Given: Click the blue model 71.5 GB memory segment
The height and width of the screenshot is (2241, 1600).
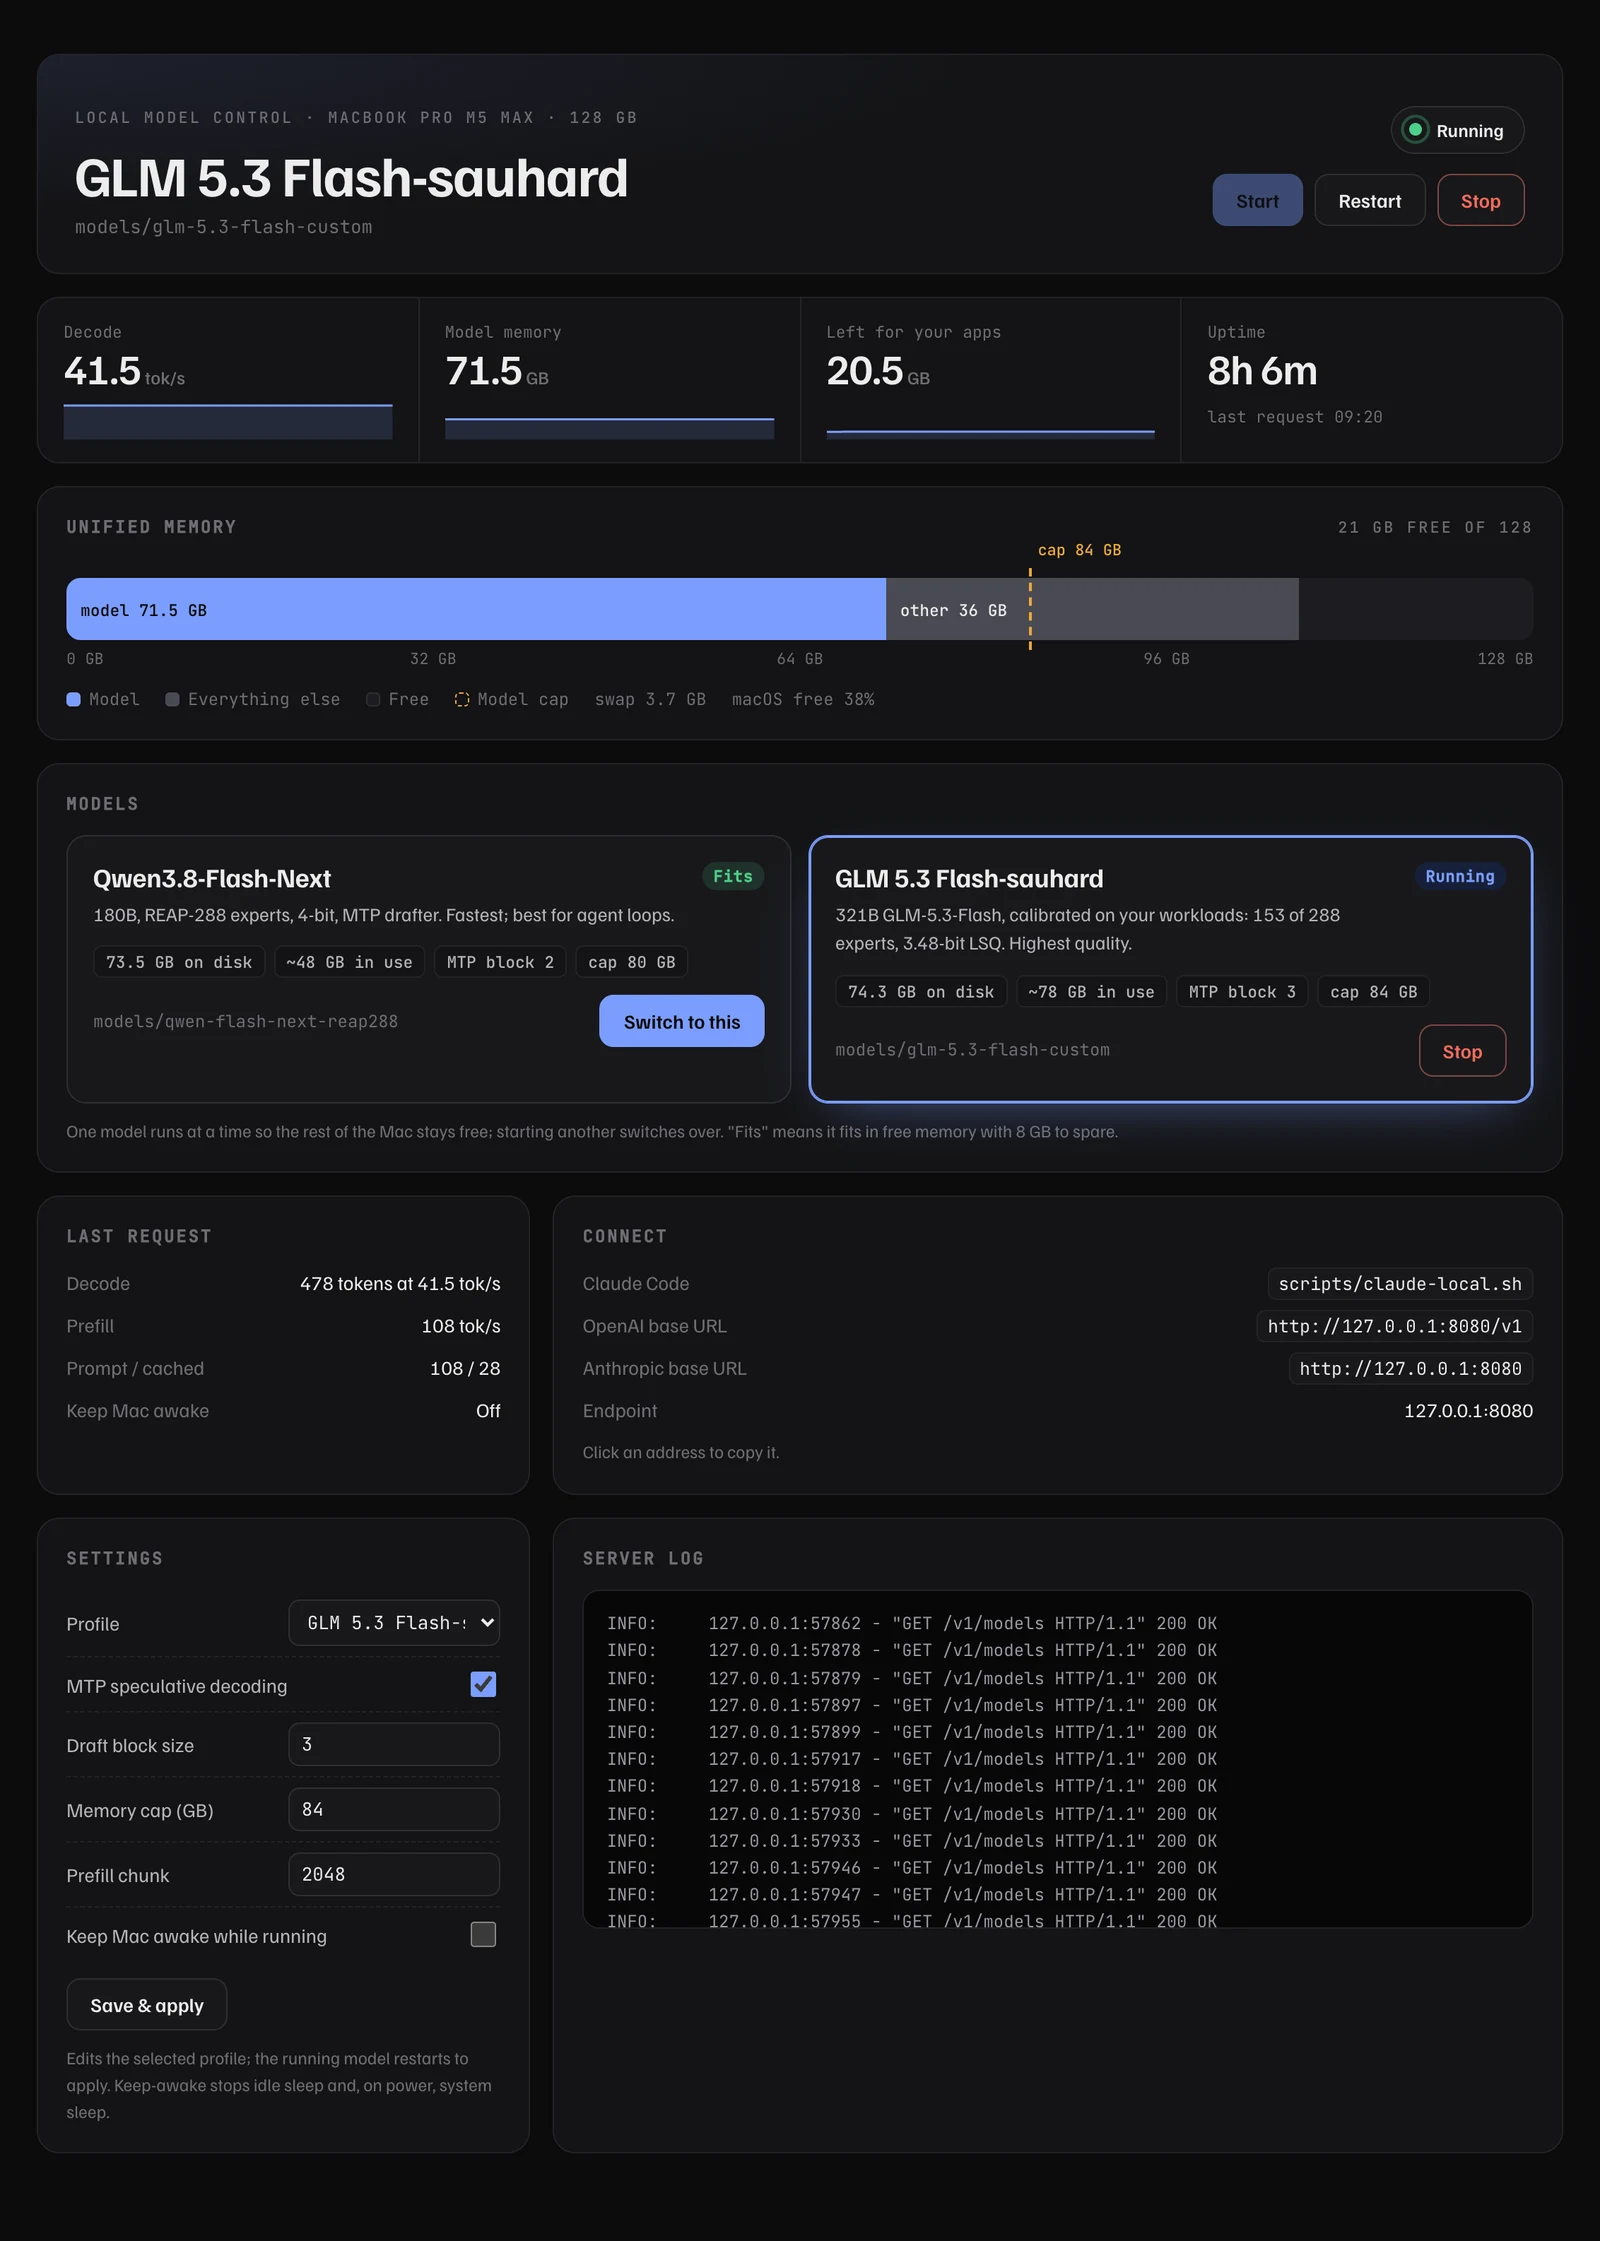Looking at the screenshot, I should pos(476,609).
